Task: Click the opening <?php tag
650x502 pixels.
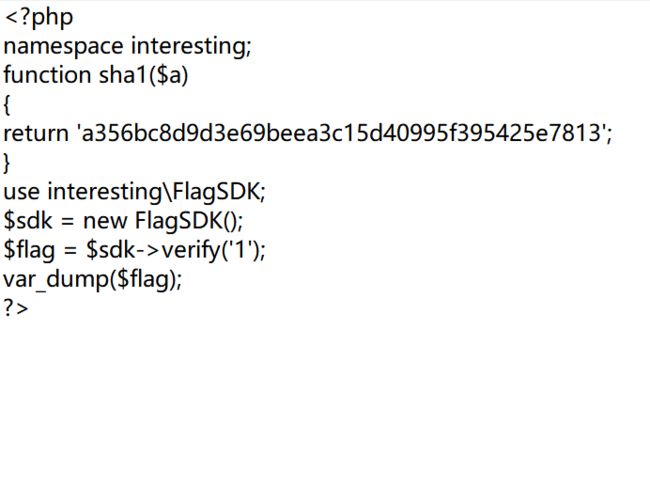Action: (x=39, y=18)
